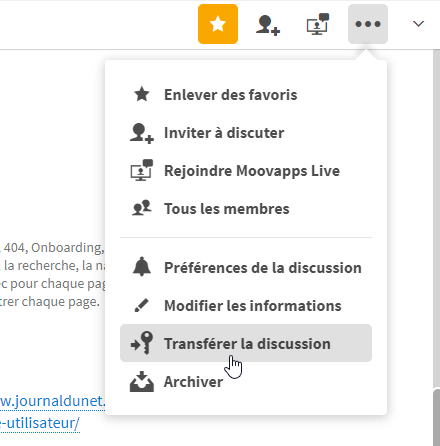Select Modifier les informations

click(x=246, y=306)
